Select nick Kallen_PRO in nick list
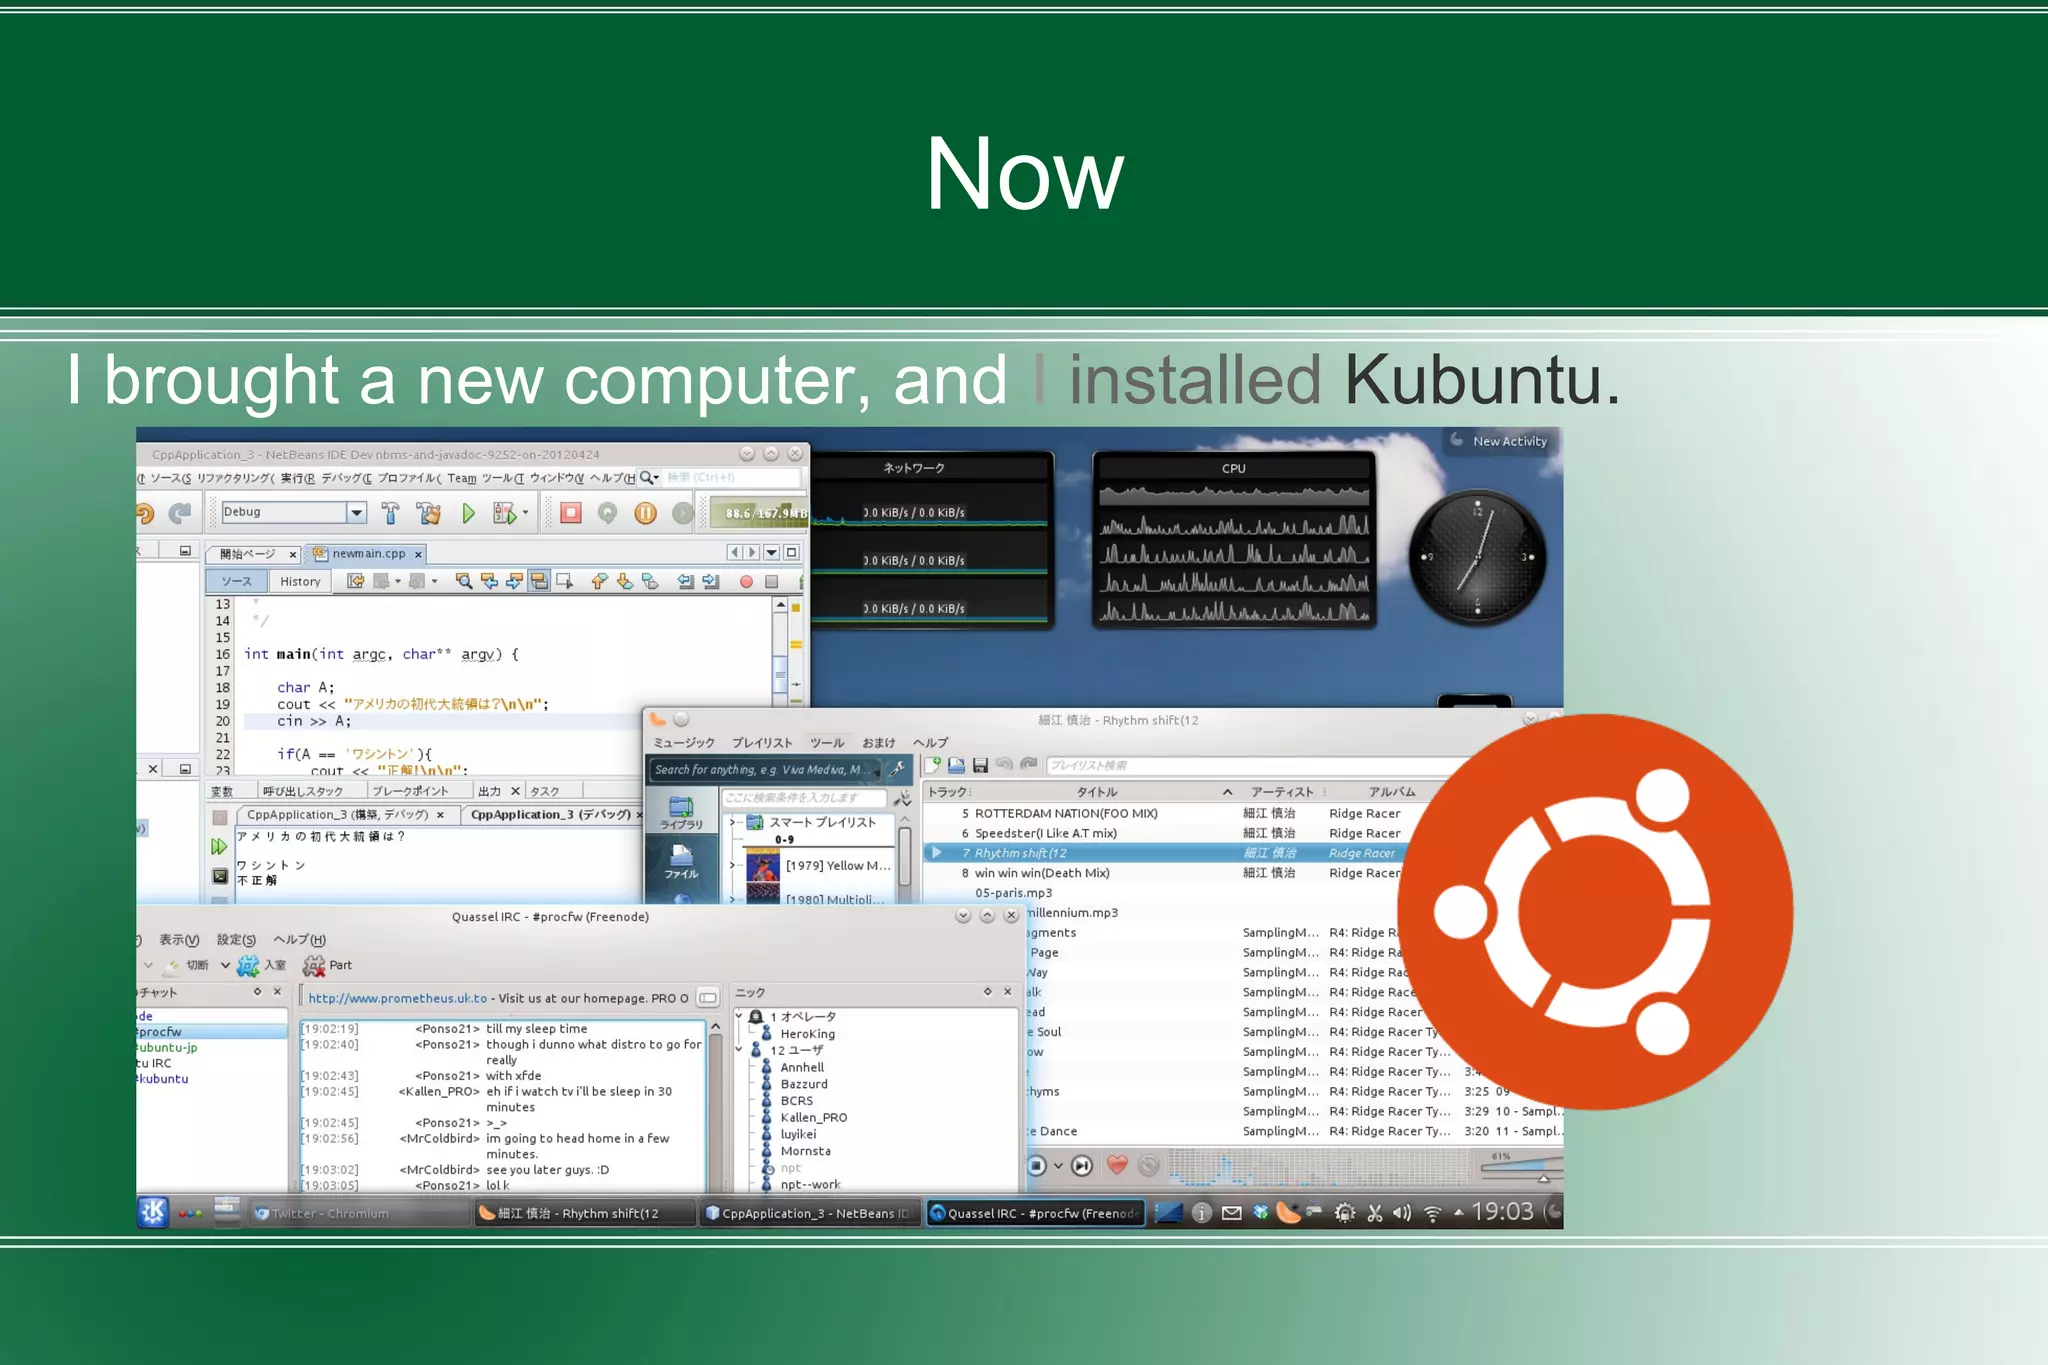The height and width of the screenshot is (1365, 2048). click(x=813, y=1118)
